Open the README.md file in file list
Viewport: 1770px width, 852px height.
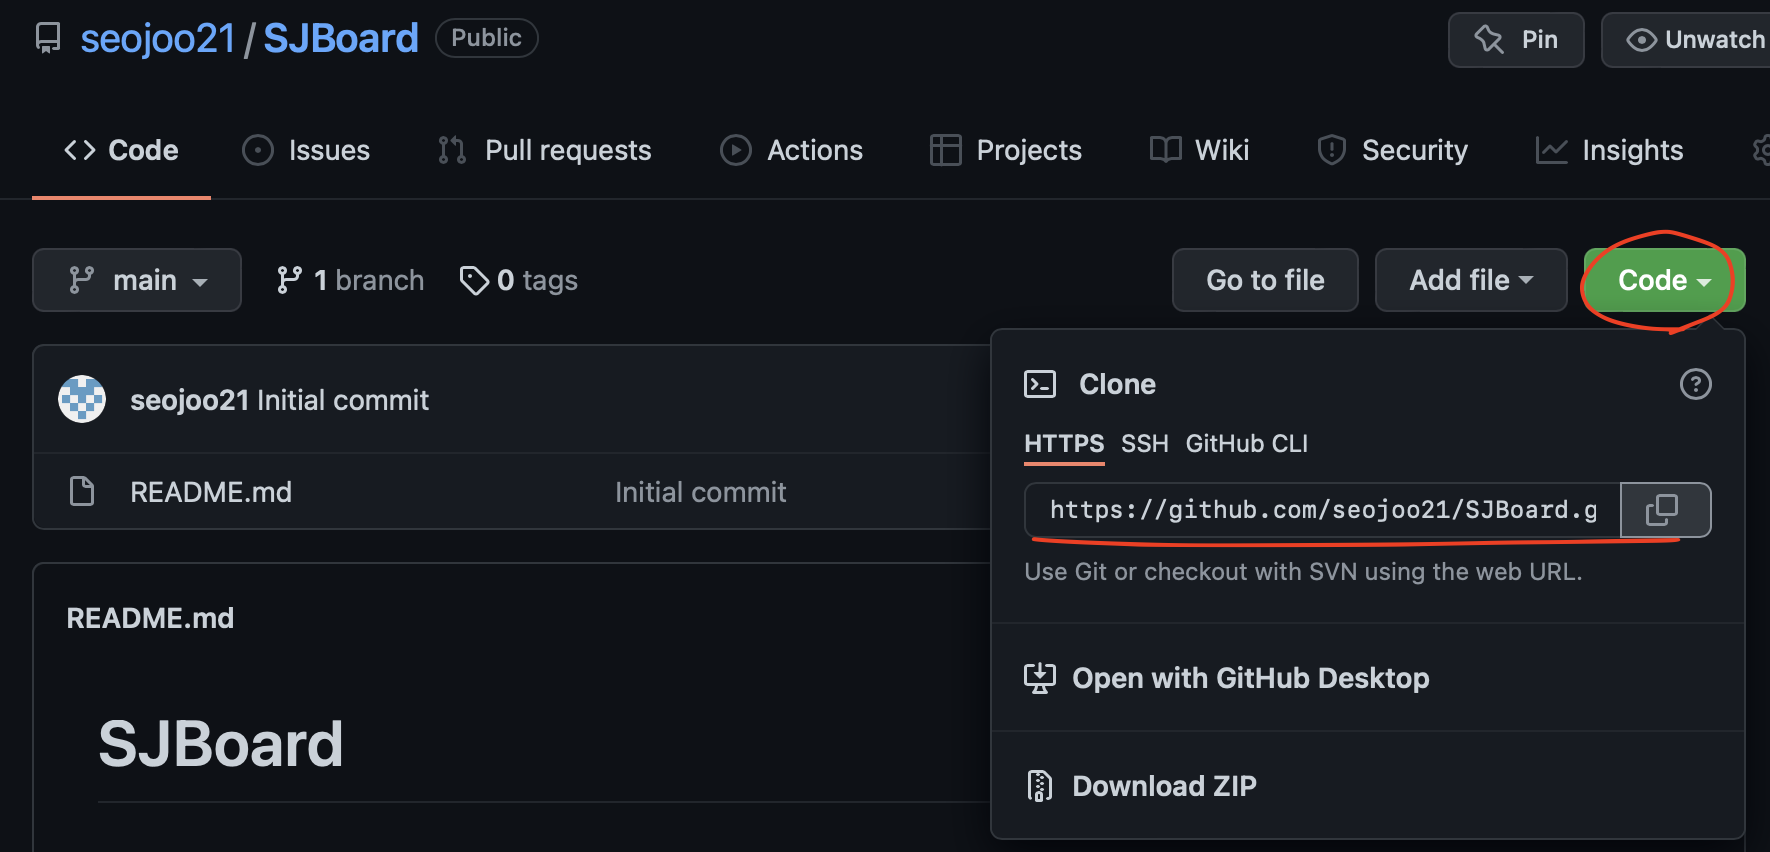click(211, 492)
